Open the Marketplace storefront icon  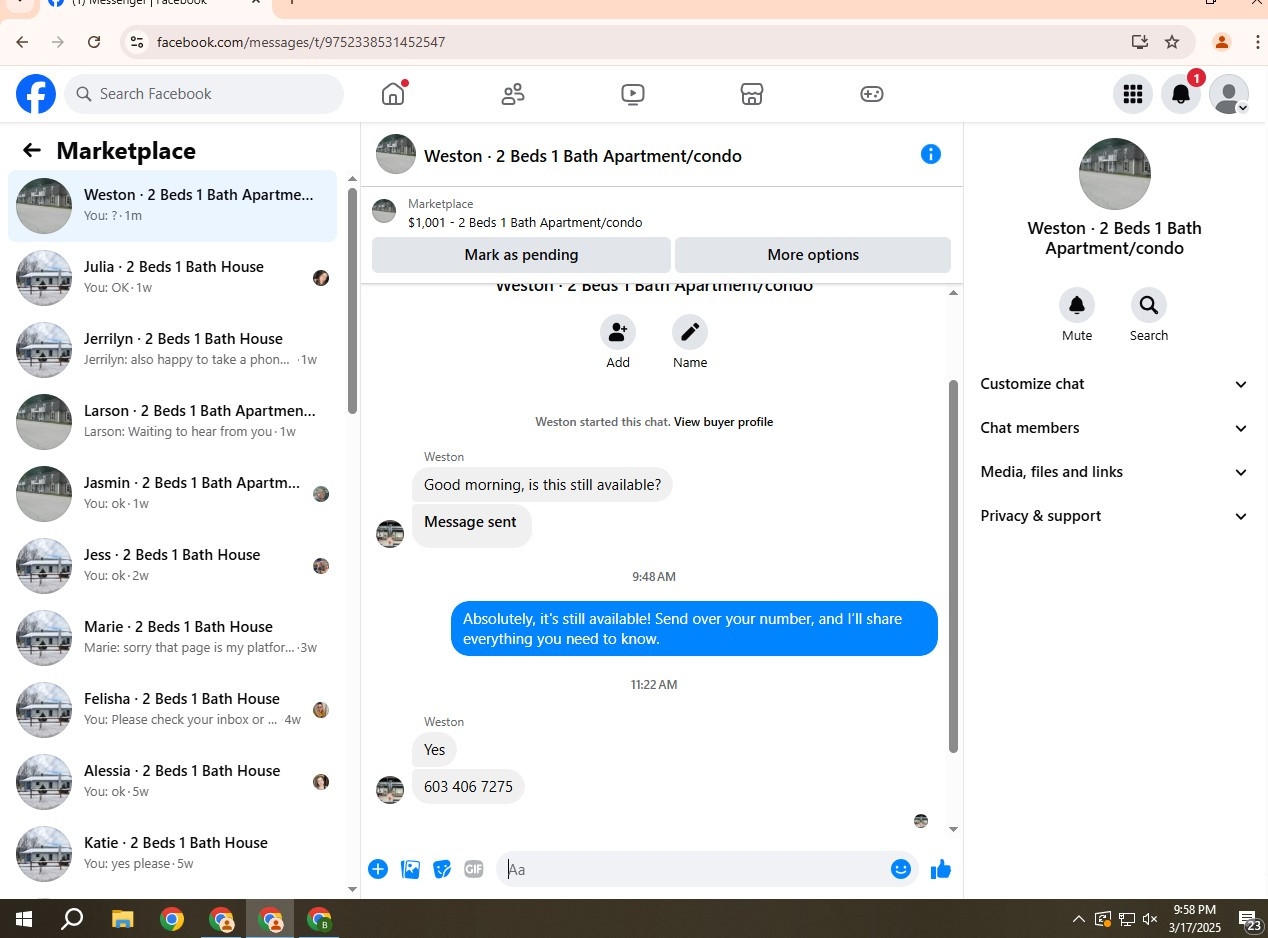point(752,94)
